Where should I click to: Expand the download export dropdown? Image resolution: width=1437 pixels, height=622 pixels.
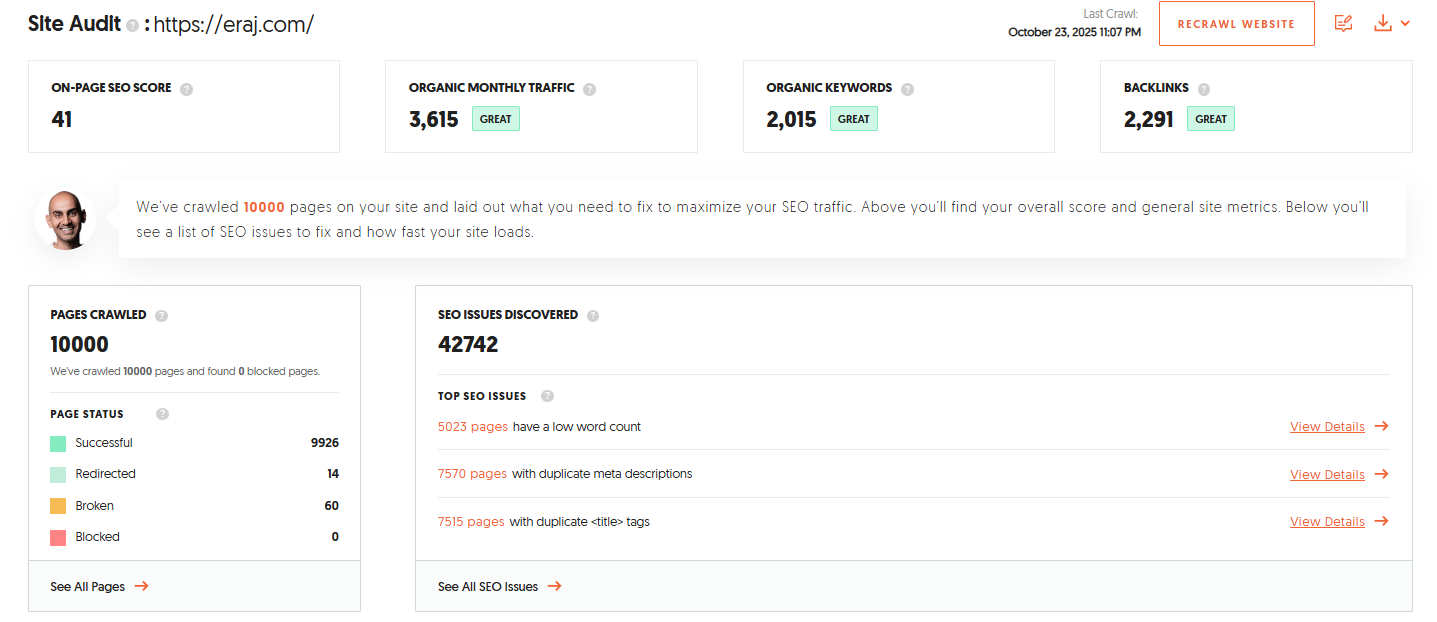(x=1392, y=23)
